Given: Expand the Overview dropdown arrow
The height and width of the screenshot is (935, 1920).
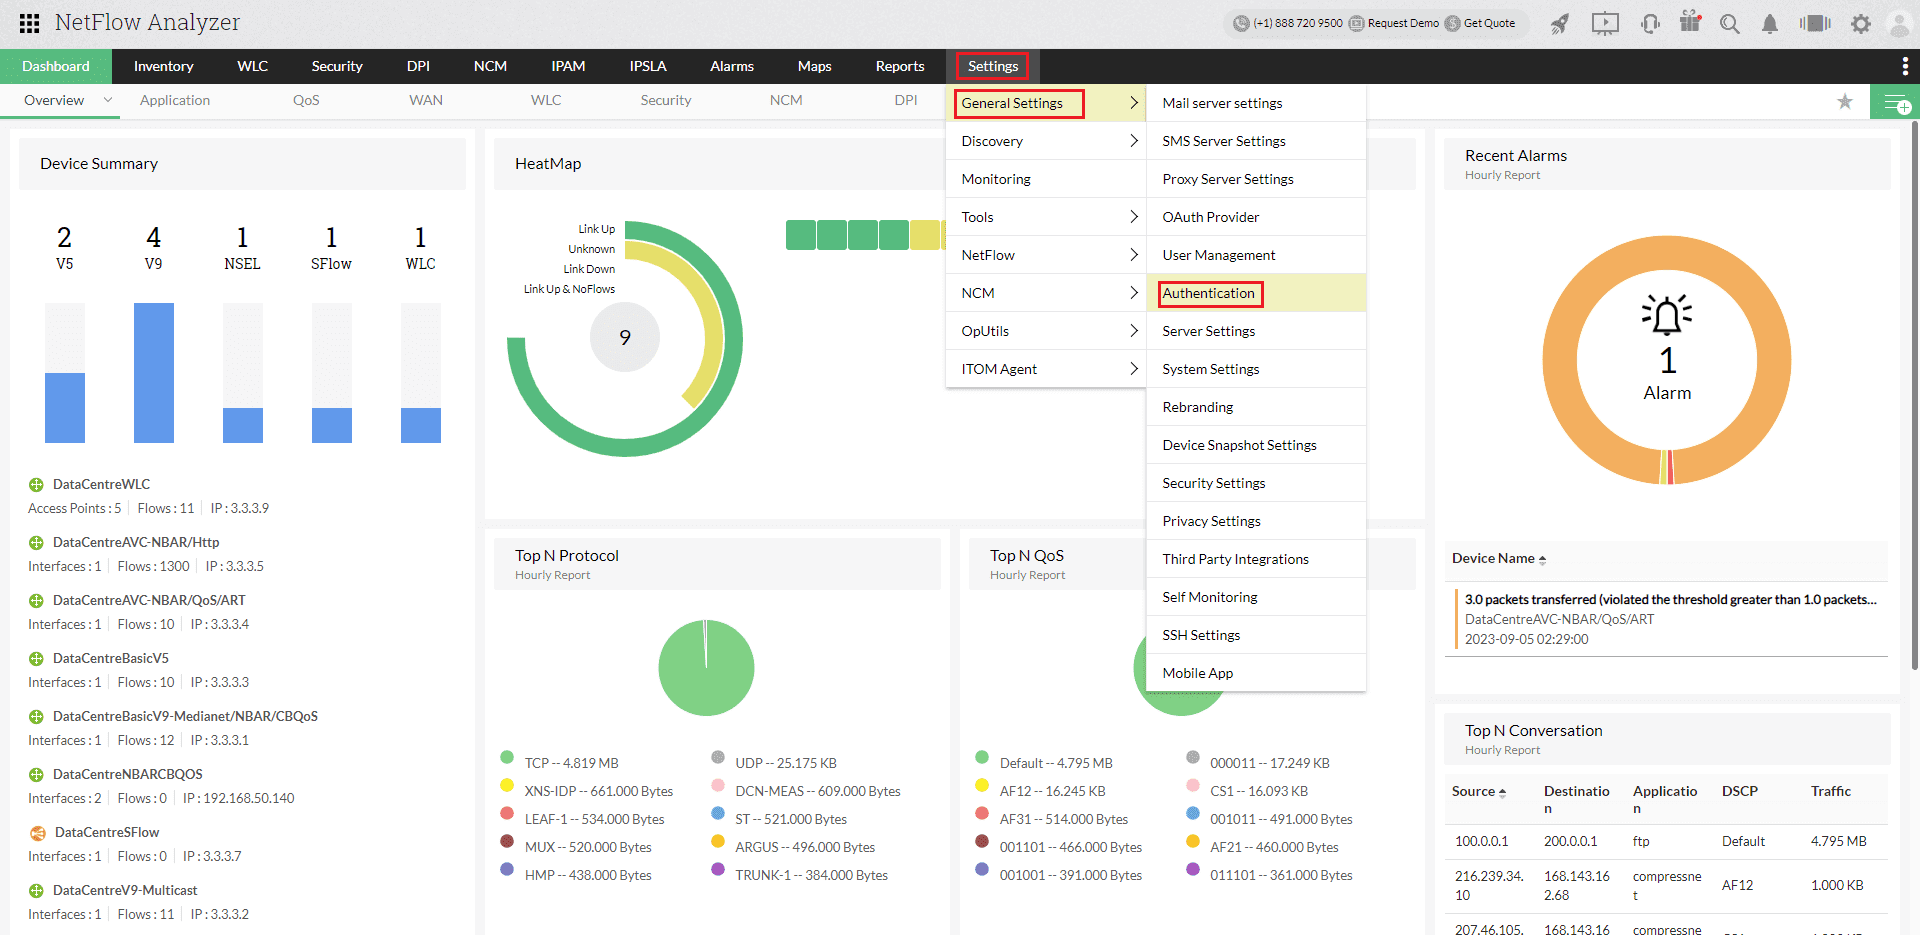Looking at the screenshot, I should click(108, 100).
